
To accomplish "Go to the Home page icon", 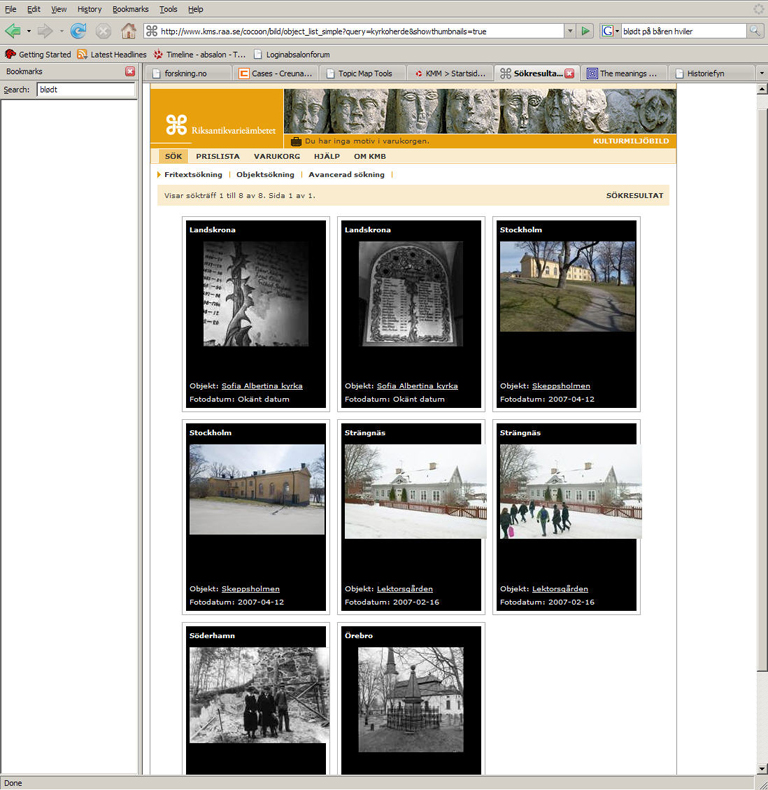I will (128, 31).
